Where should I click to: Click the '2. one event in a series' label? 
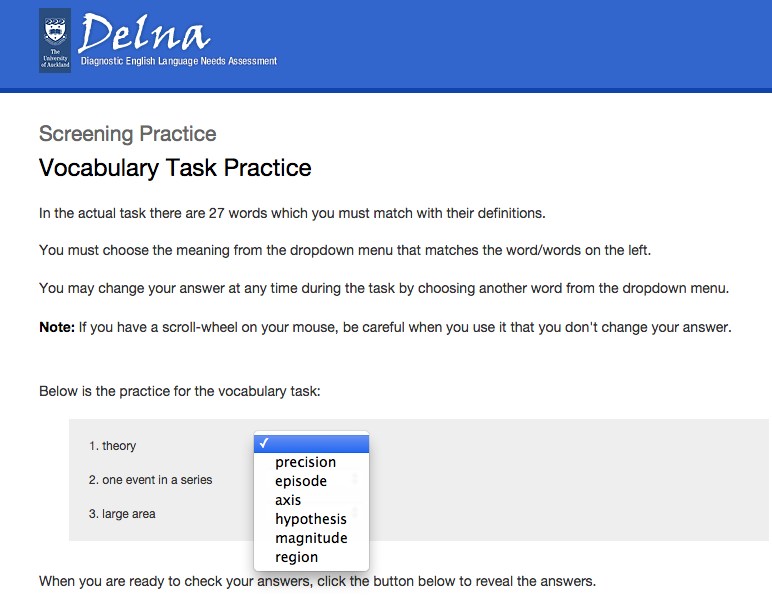tap(150, 480)
